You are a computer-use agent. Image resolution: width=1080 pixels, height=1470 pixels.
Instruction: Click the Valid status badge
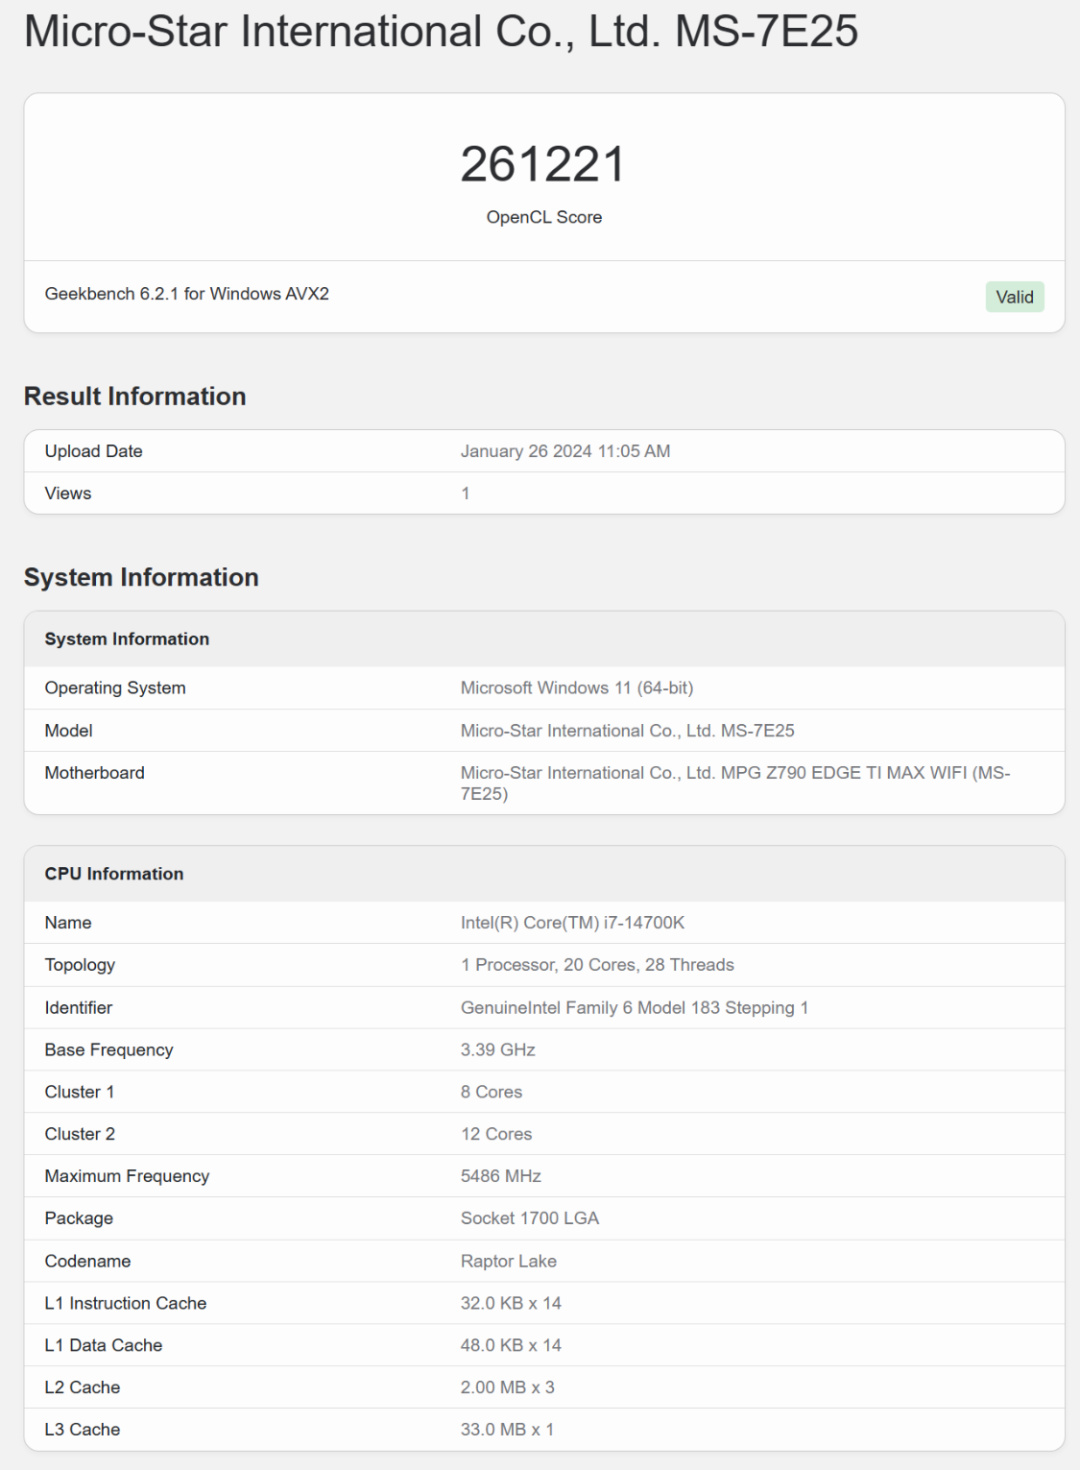click(x=1014, y=297)
